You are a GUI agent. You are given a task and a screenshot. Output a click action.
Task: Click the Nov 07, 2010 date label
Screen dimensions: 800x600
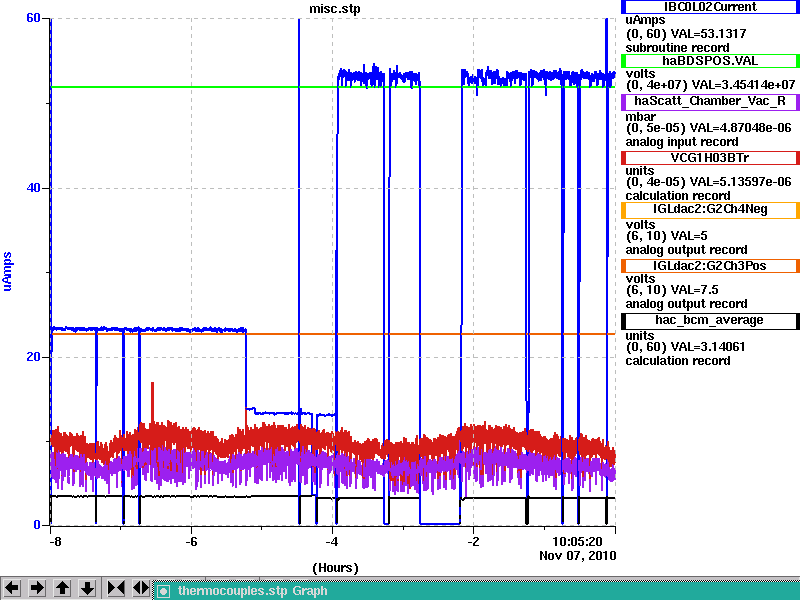pyautogui.click(x=578, y=556)
